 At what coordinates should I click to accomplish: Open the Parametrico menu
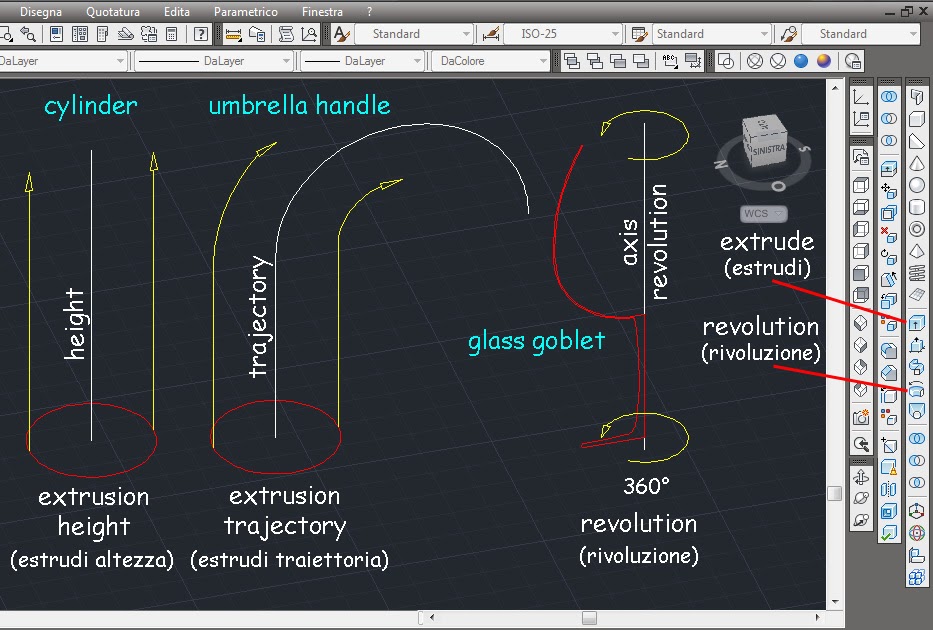pos(246,12)
